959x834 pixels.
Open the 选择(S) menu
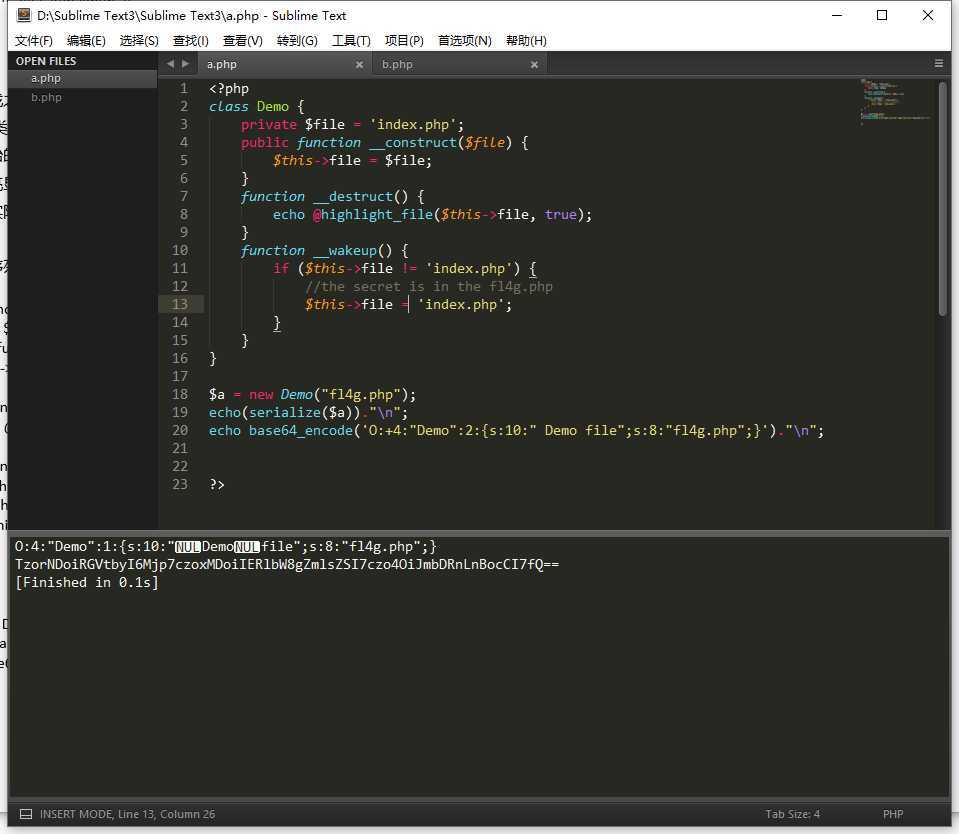(139, 40)
